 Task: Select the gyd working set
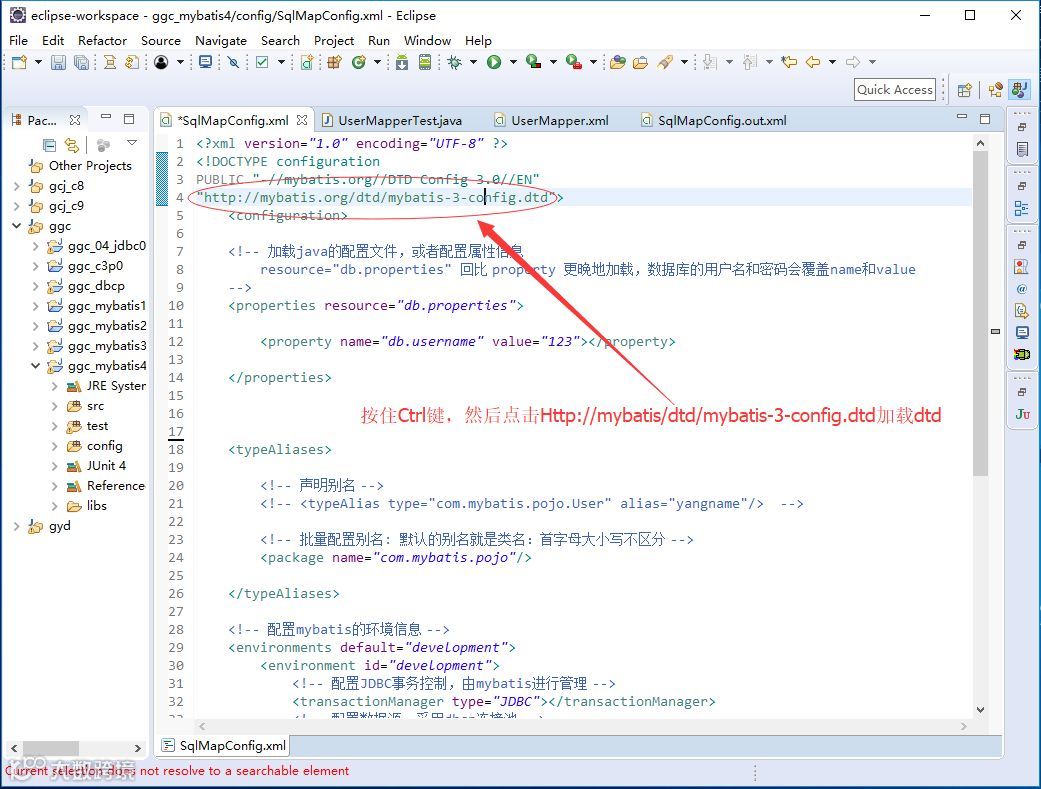tap(59, 526)
